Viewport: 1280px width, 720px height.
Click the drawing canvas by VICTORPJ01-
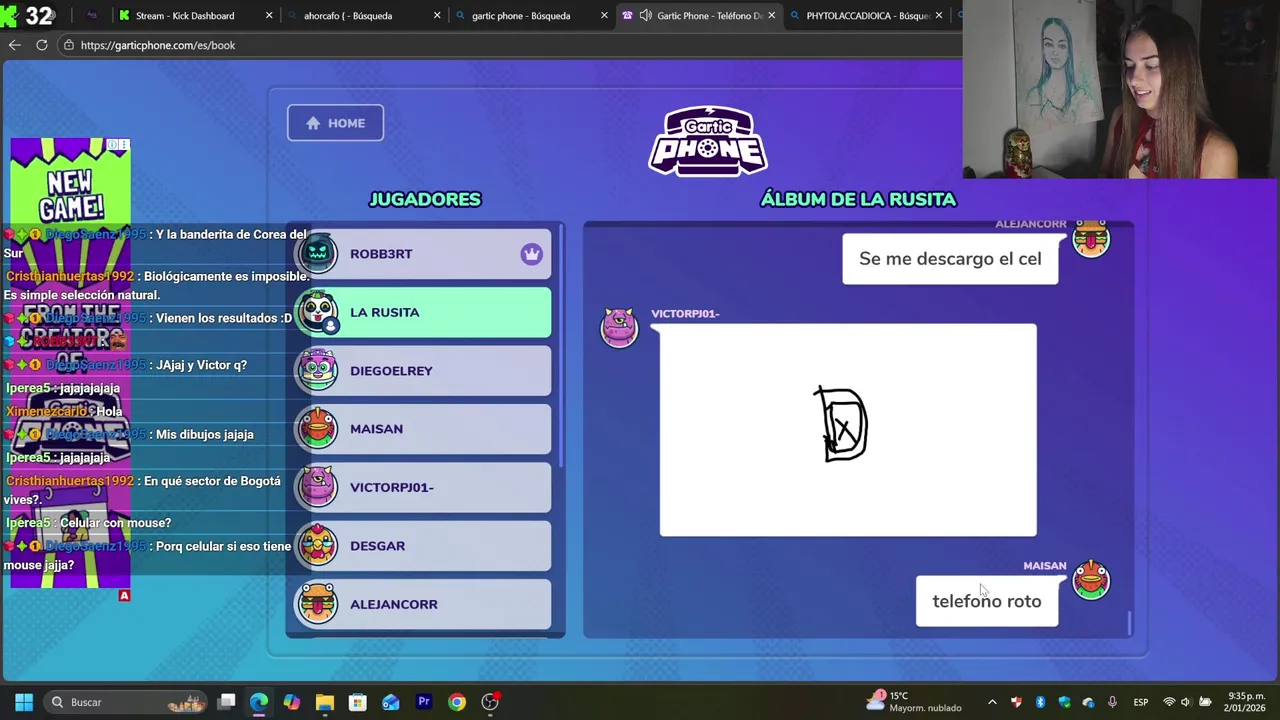(848, 430)
